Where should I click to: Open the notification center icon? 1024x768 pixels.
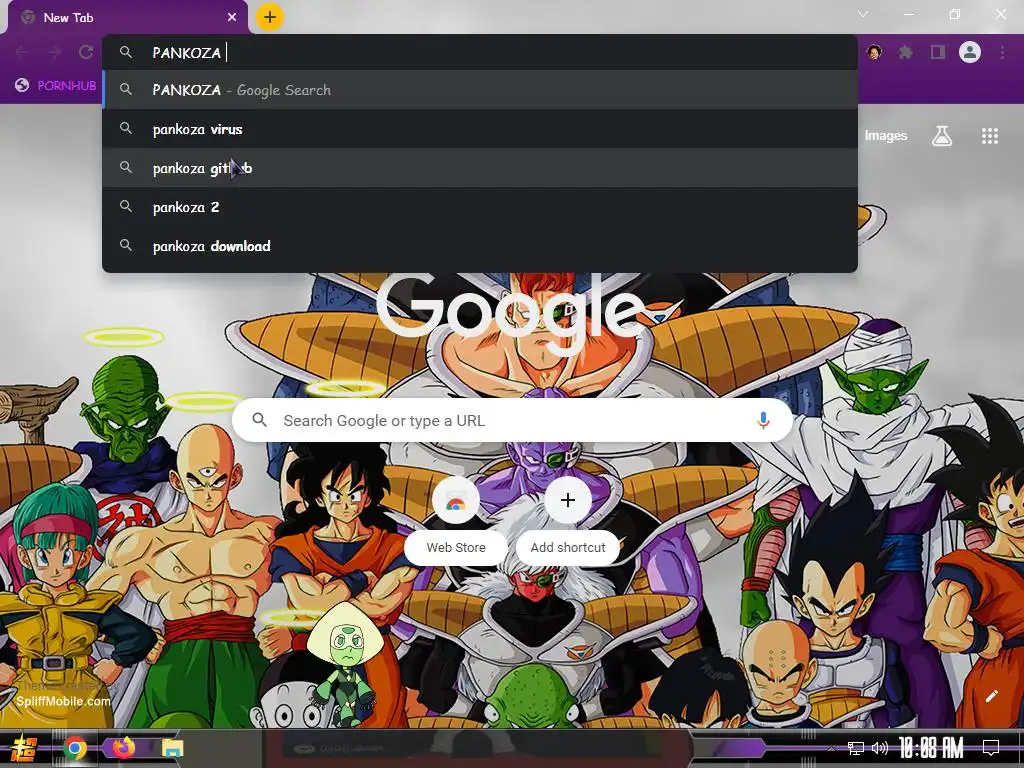coord(991,748)
